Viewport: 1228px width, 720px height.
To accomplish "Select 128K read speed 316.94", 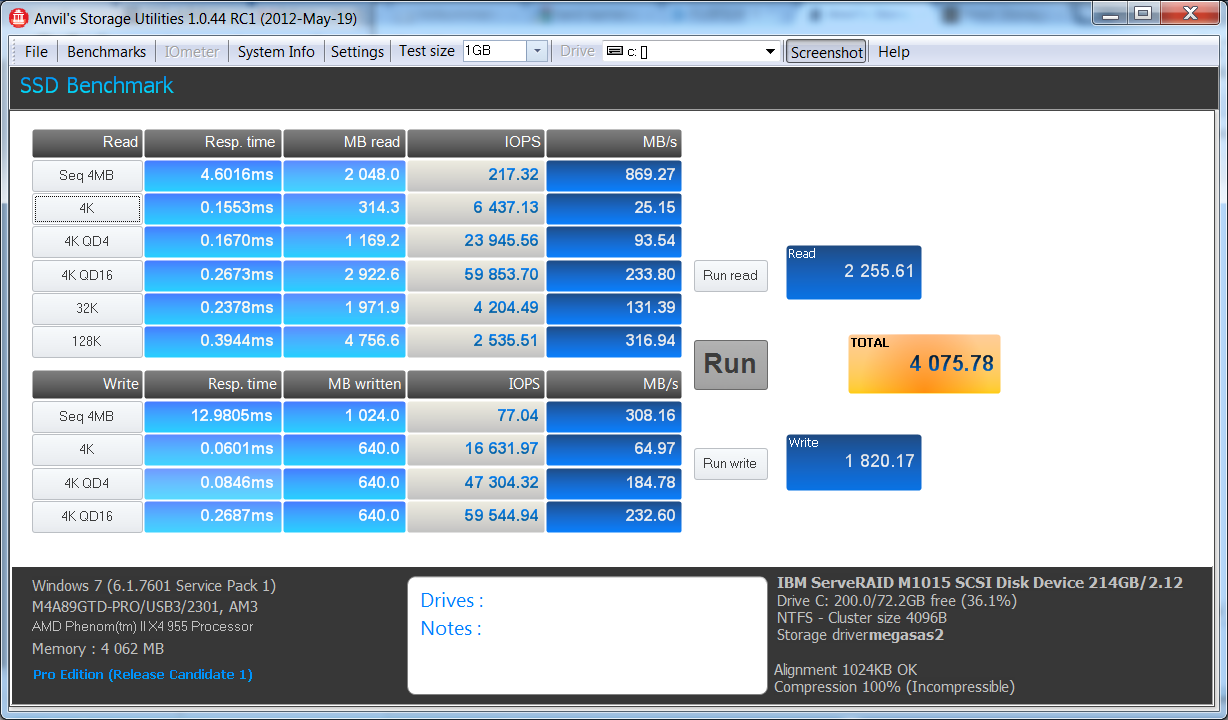I will 614,341.
